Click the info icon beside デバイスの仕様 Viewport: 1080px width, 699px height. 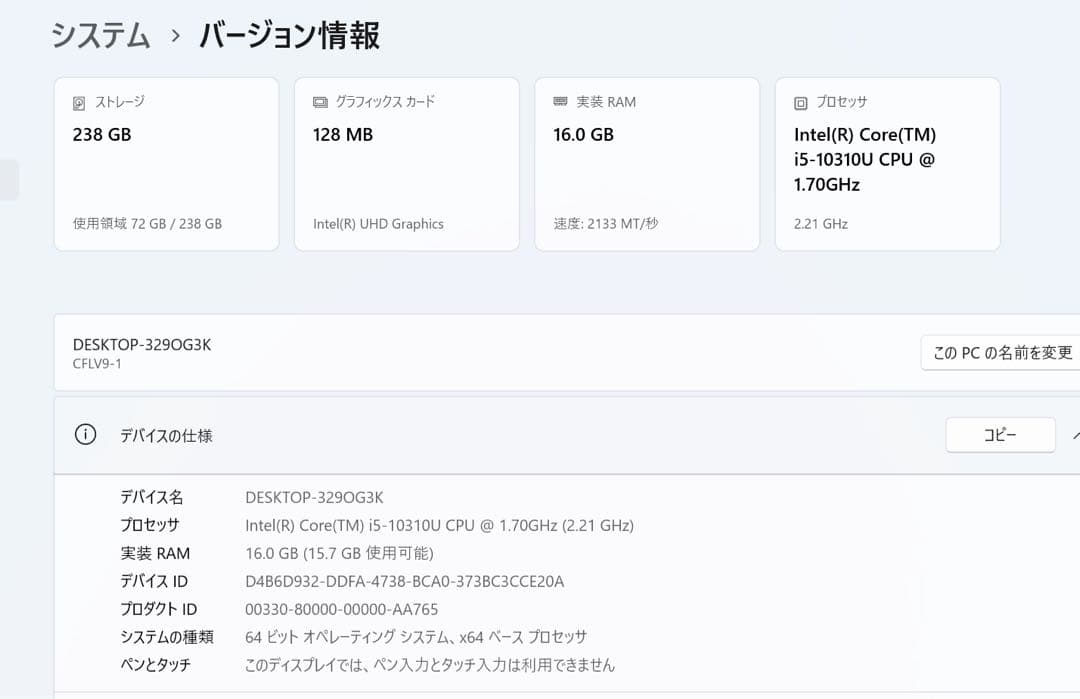click(85, 435)
